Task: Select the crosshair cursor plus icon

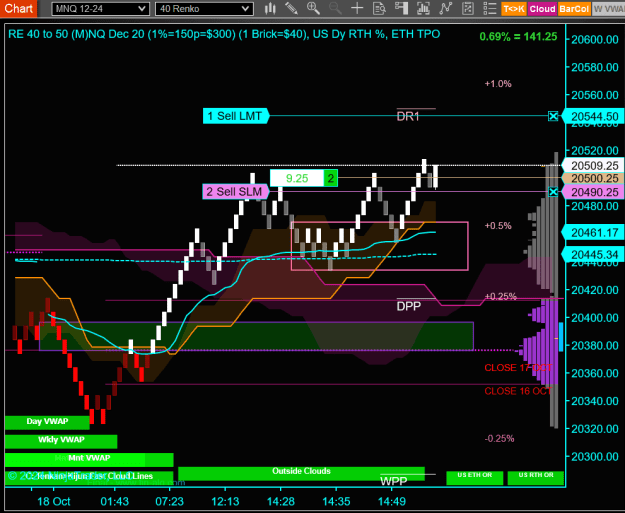Action: click(x=357, y=8)
